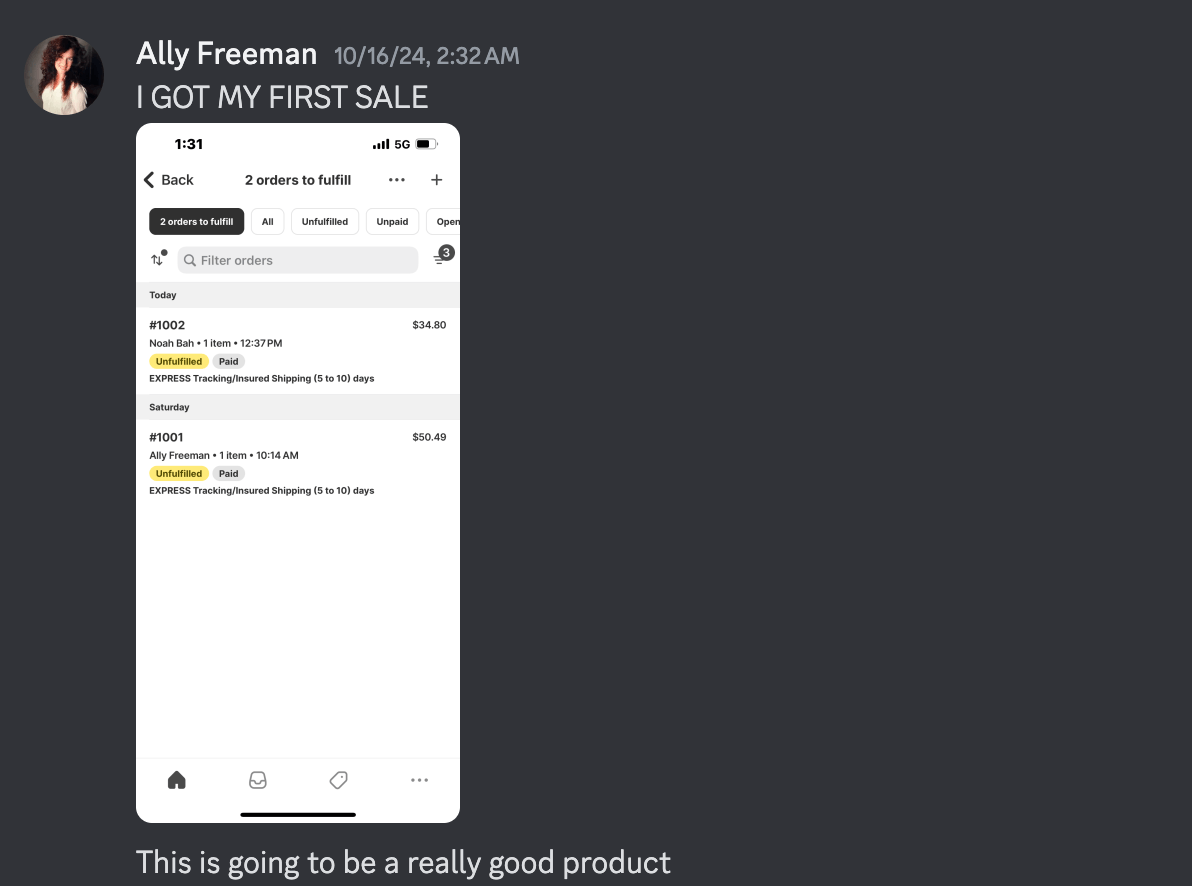Screen dimensions: 1192x886
Task: Click the Filter orders search field
Action: [298, 260]
